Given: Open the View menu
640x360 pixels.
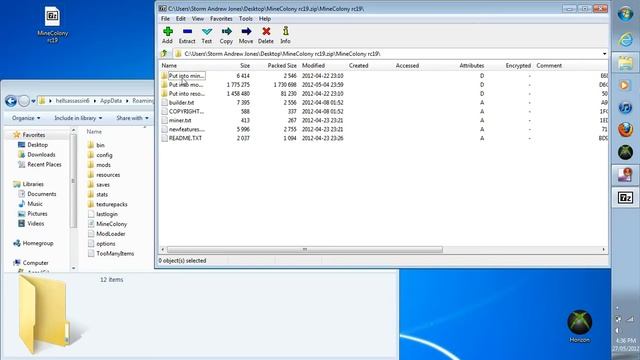Looking at the screenshot, I should tap(198, 19).
